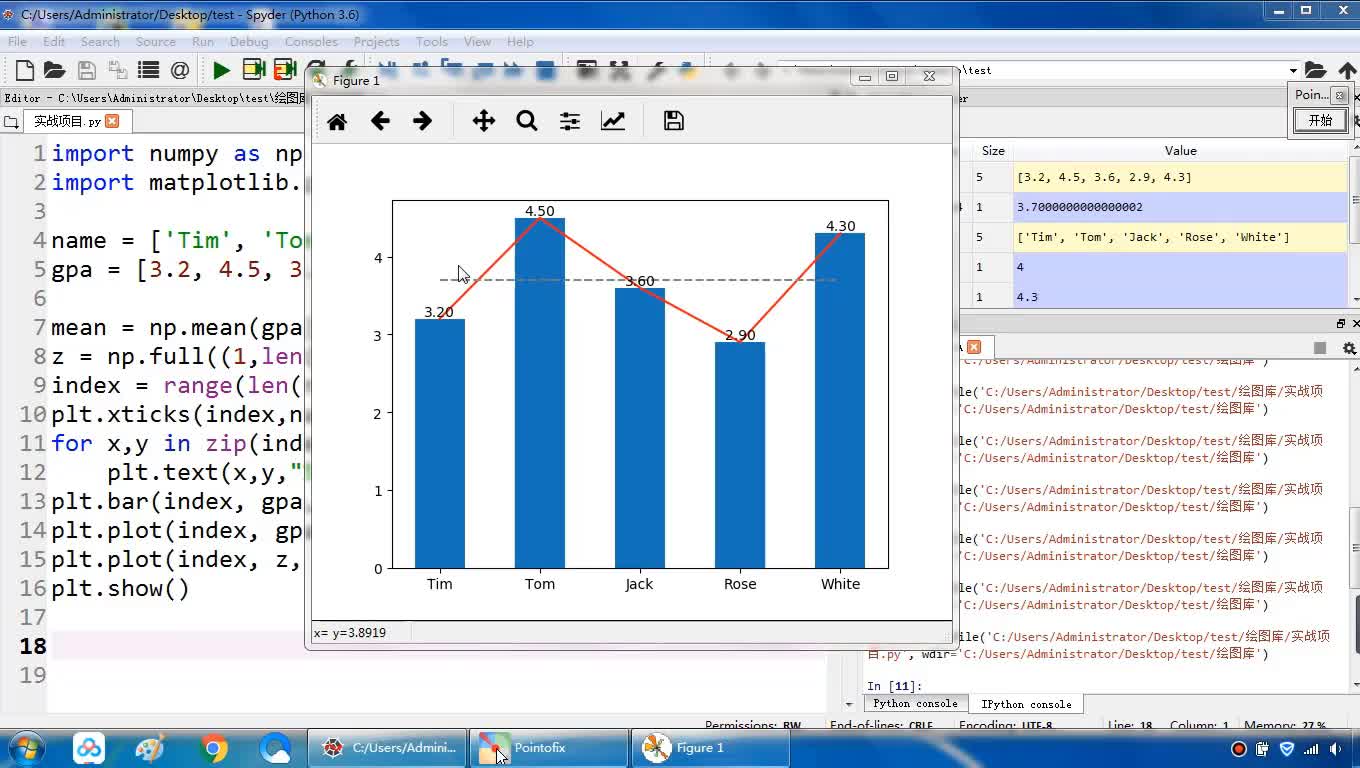Image resolution: width=1360 pixels, height=768 pixels.
Task: Run file with the green play button
Action: [221, 70]
